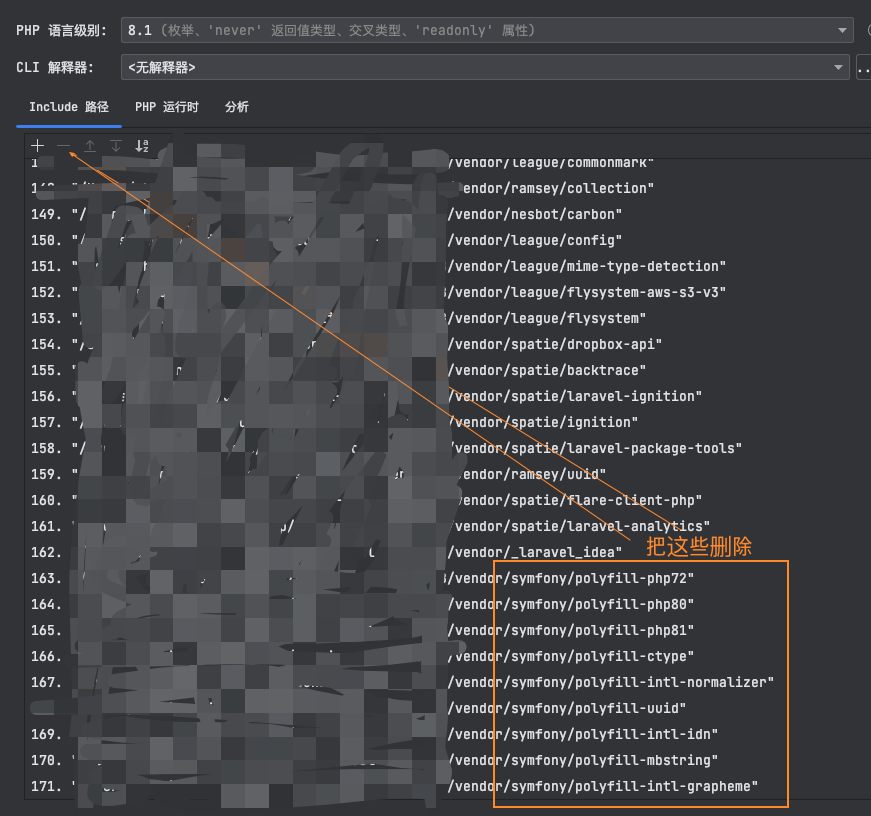The width and height of the screenshot is (871, 816).
Task: Select the symfony/polyfill-intl-idn row
Action: pyautogui.click(x=448, y=734)
